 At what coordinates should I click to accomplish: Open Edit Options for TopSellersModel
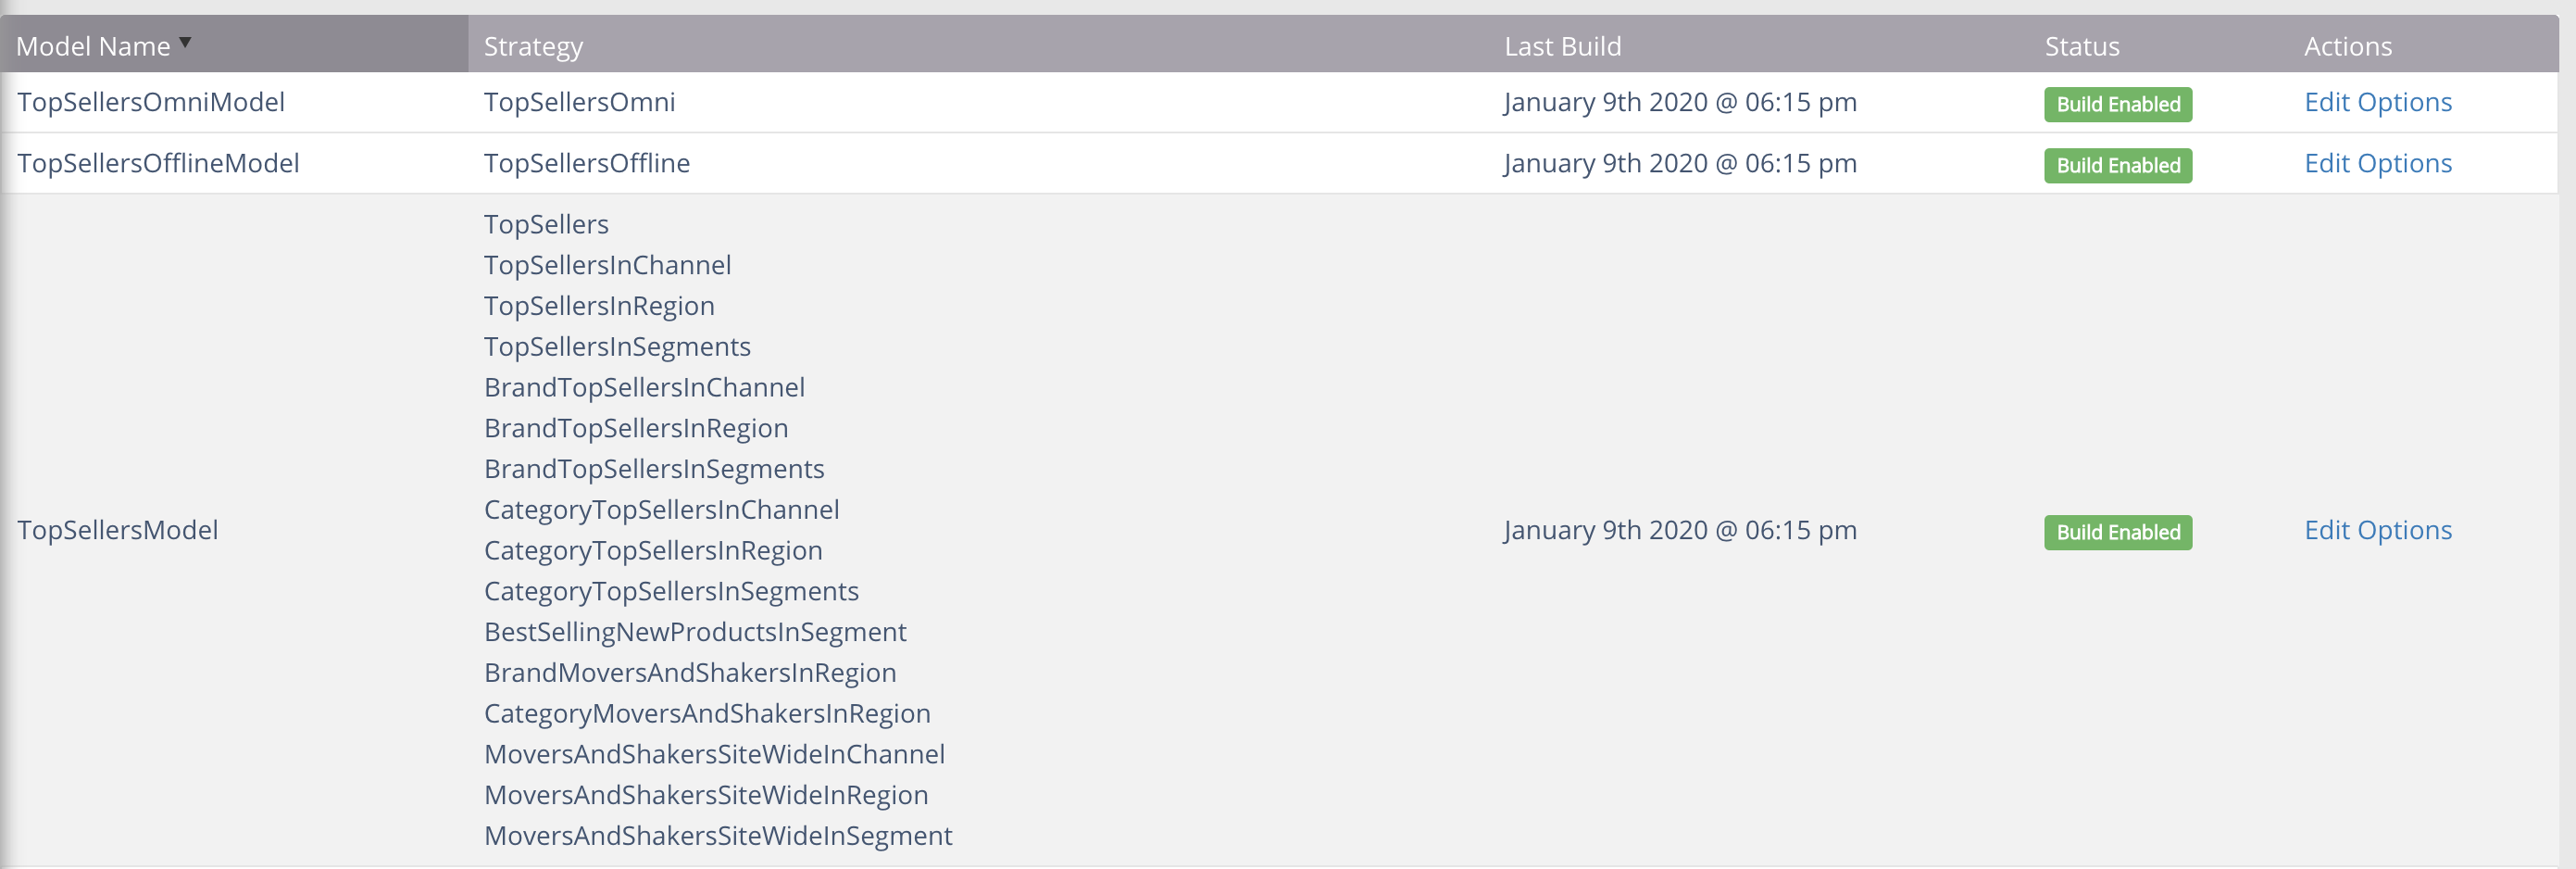click(2377, 530)
